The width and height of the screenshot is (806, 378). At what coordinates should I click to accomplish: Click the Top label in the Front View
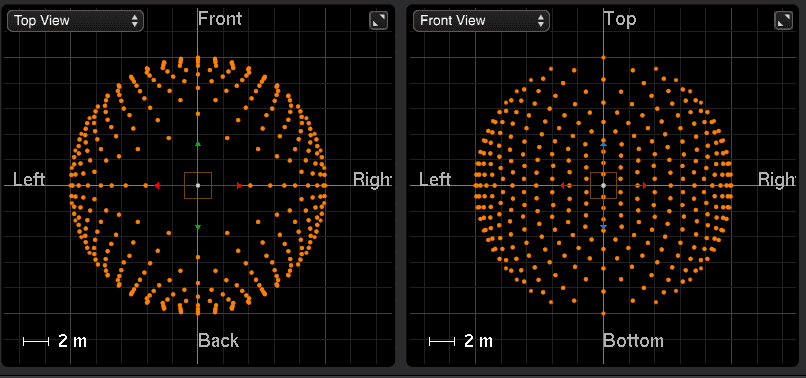(x=620, y=19)
